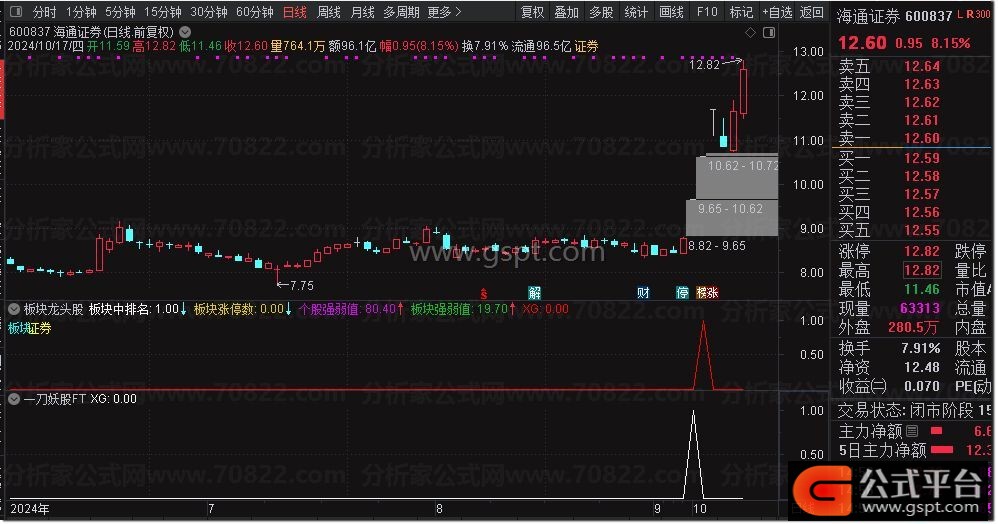Click the 返回 back button
998x524 pixels.
pyautogui.click(x=812, y=12)
